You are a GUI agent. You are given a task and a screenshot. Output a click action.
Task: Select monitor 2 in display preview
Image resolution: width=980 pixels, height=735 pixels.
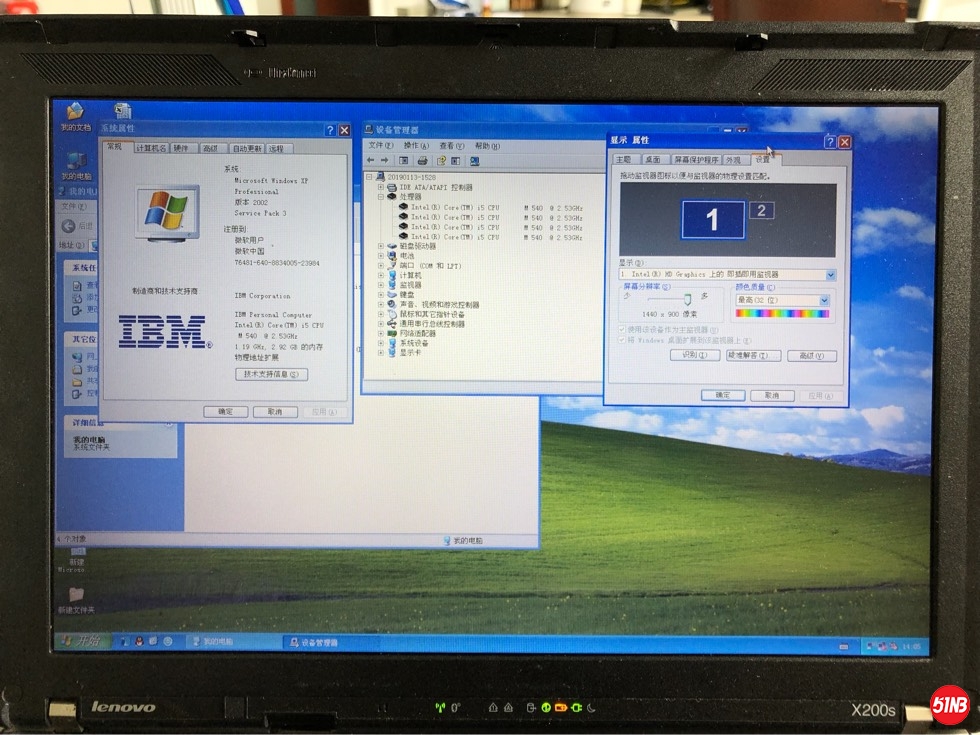pyautogui.click(x=762, y=210)
